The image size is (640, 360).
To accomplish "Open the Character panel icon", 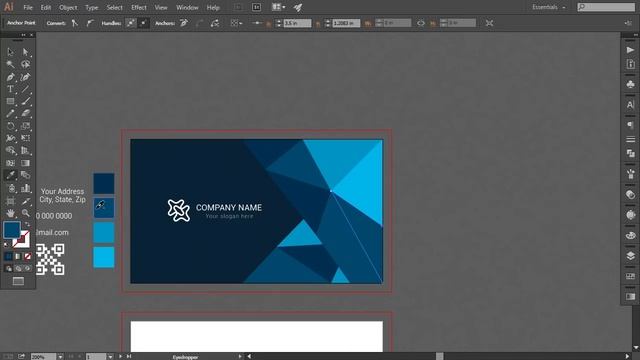I will click(x=630, y=104).
